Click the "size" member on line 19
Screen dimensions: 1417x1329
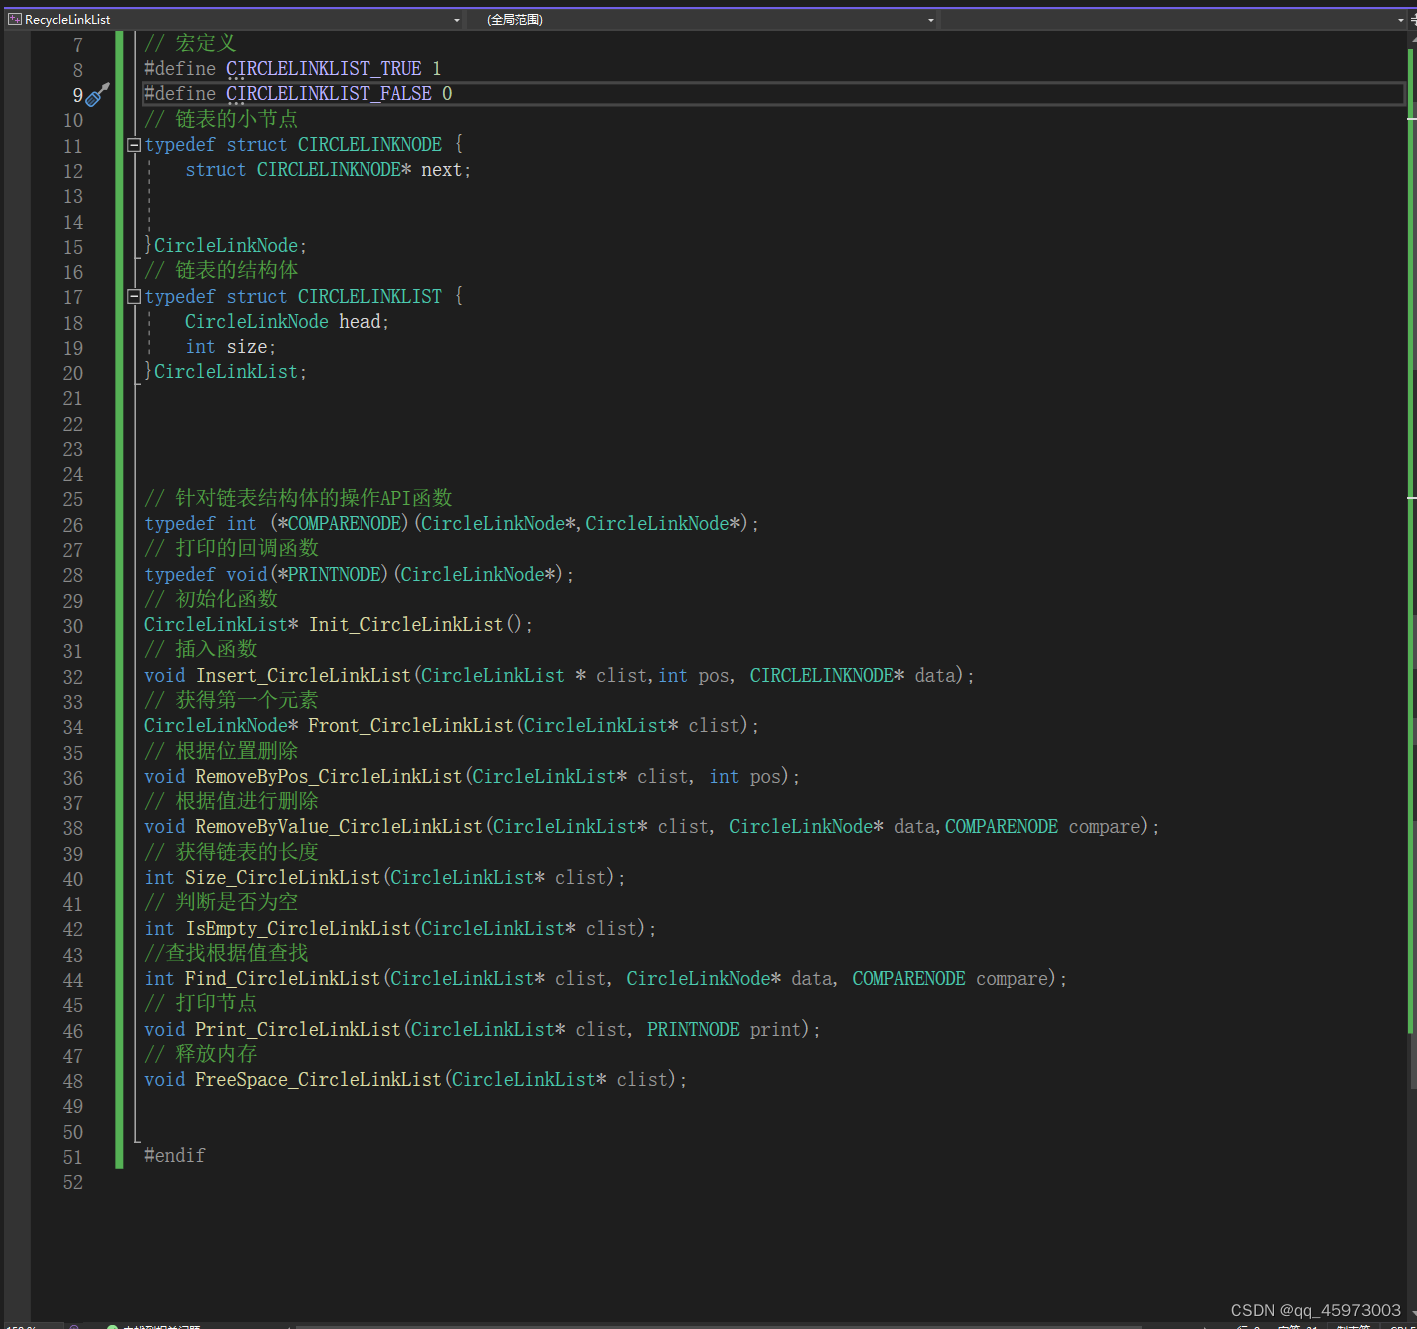[x=247, y=347]
